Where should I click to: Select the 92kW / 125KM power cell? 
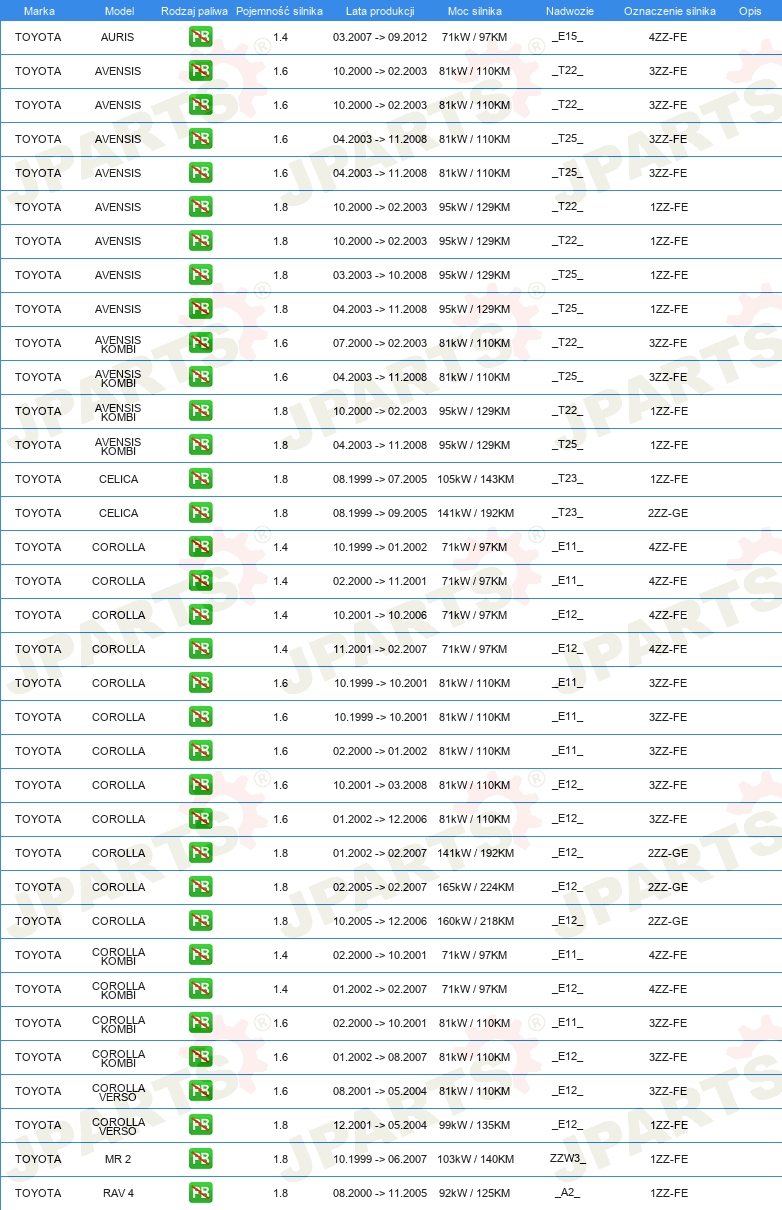(x=475, y=1193)
